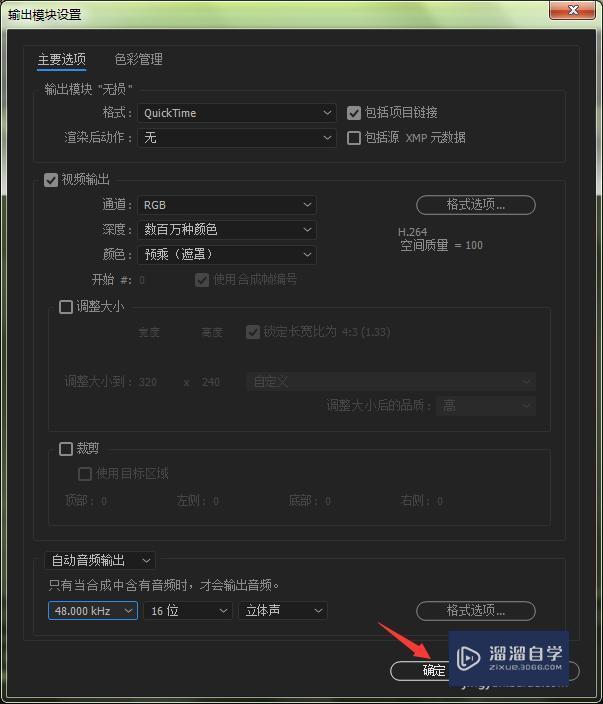The width and height of the screenshot is (603, 704).
Task: Toggle the 视频输出 checkbox
Action: (51, 180)
